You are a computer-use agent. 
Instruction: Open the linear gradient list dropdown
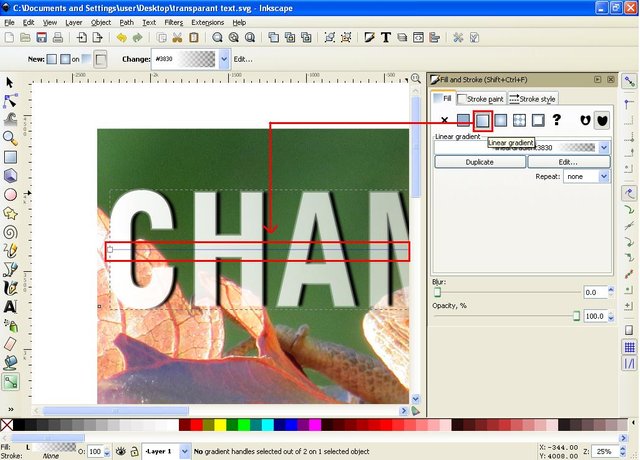click(604, 147)
